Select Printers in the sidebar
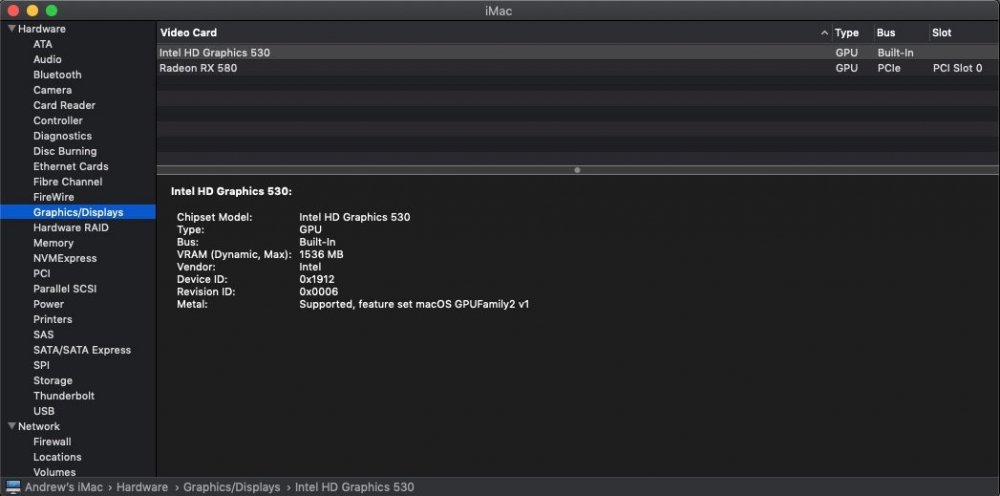This screenshot has width=1000, height=496. pyautogui.click(x=52, y=319)
